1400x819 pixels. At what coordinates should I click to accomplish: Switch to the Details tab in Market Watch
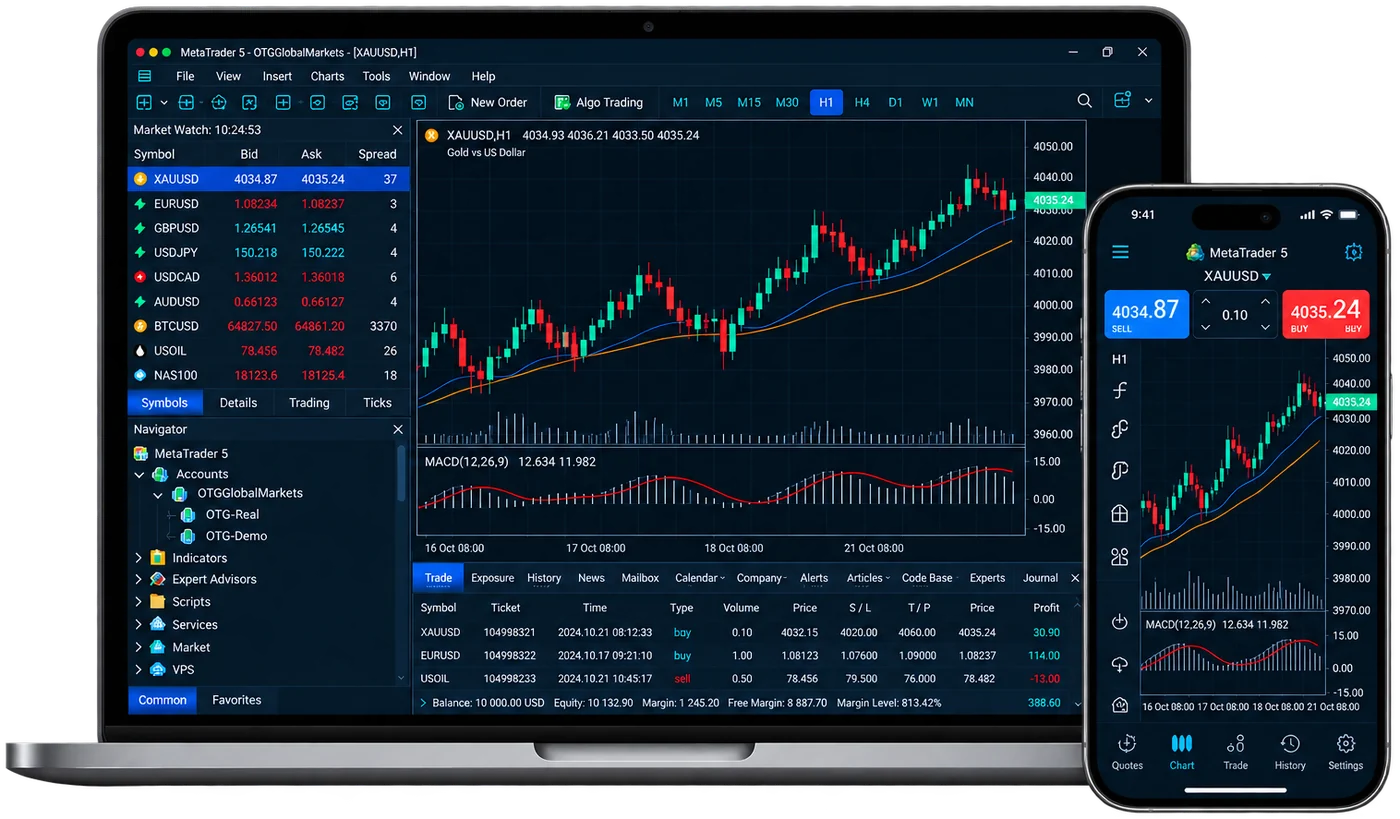[x=238, y=403]
